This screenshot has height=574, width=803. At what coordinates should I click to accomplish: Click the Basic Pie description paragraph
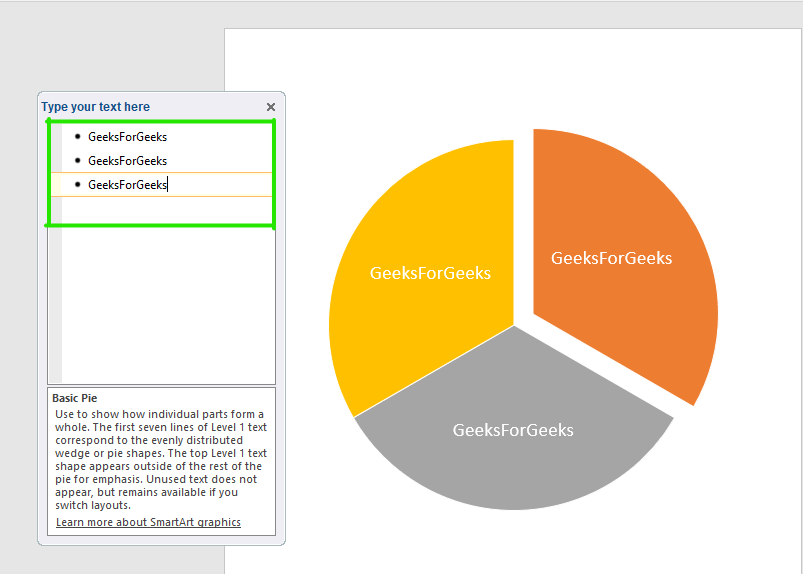click(x=161, y=459)
